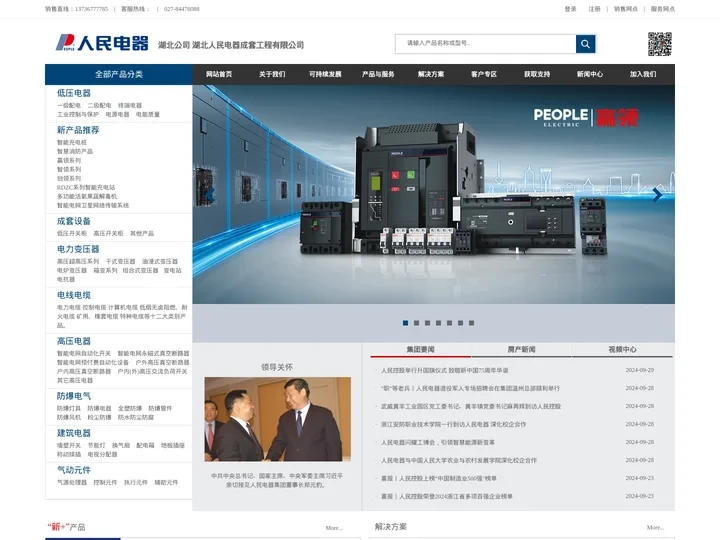Go to next banner slide arrow

pyautogui.click(x=657, y=195)
